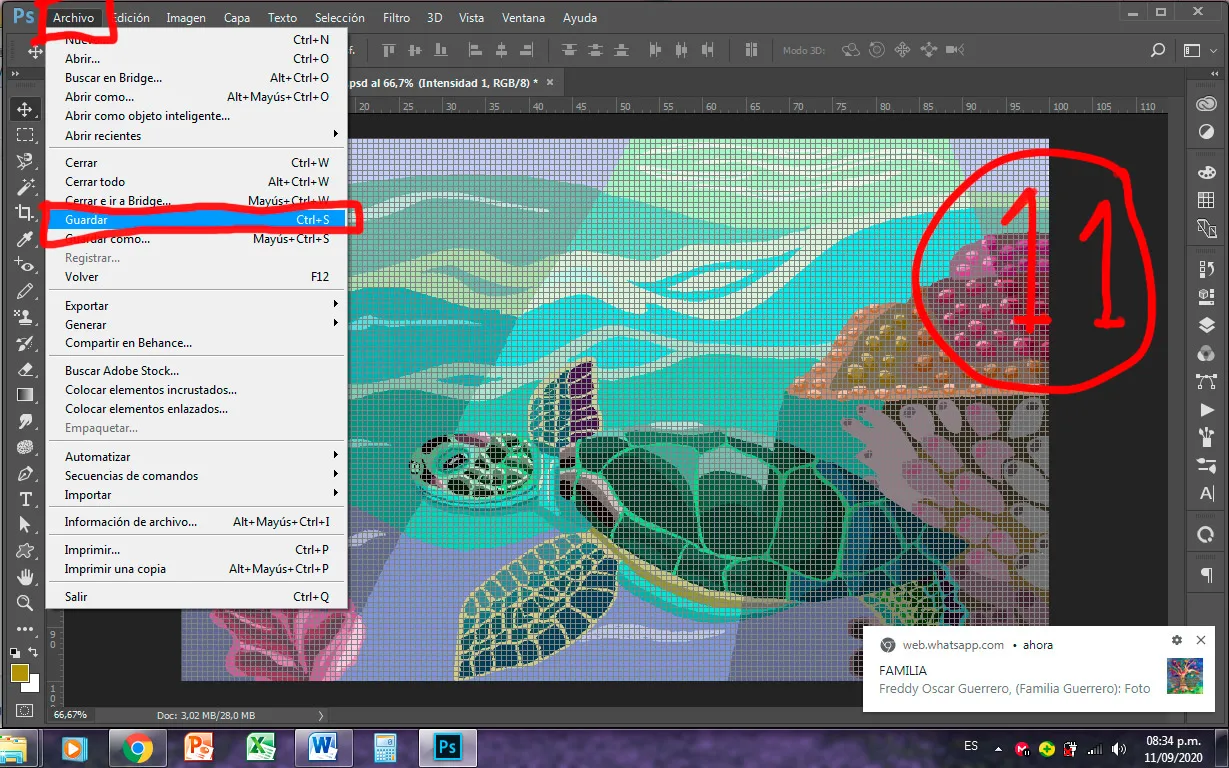The height and width of the screenshot is (768, 1229).
Task: Open the Filtro menu
Action: pos(396,18)
